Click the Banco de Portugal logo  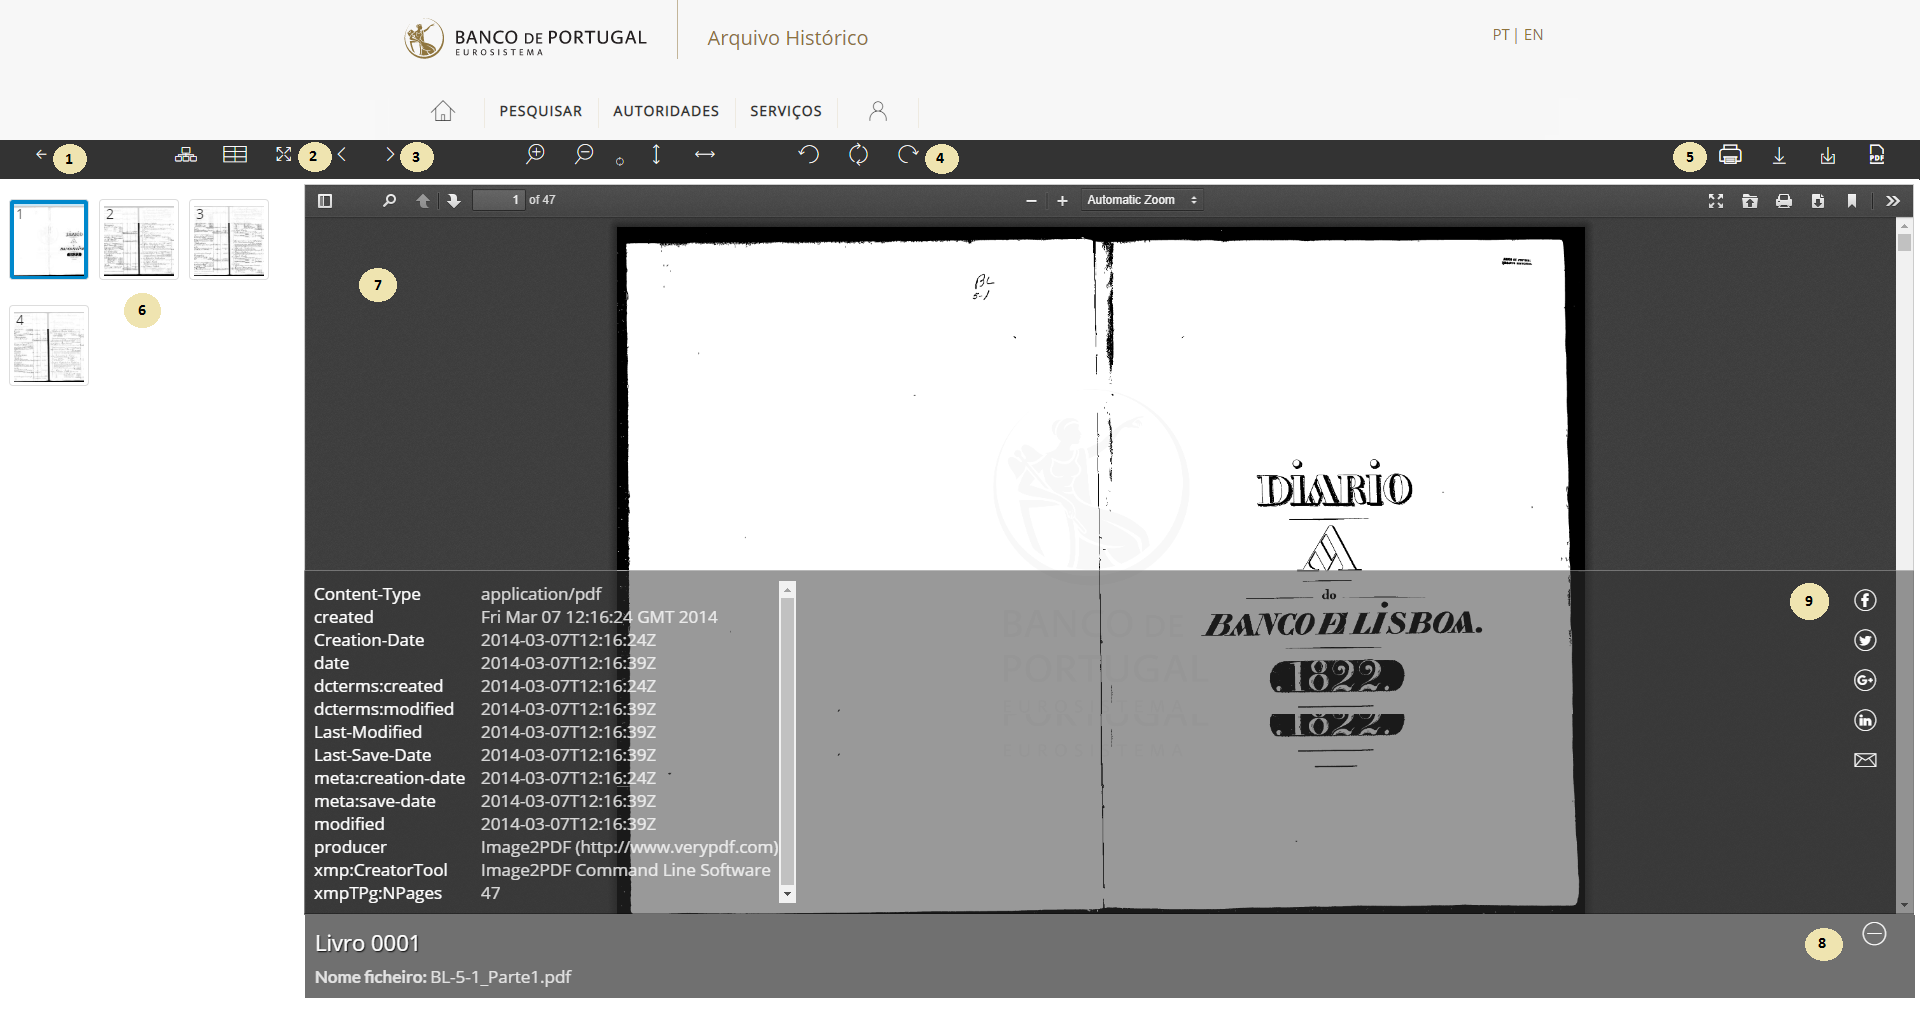click(x=526, y=39)
